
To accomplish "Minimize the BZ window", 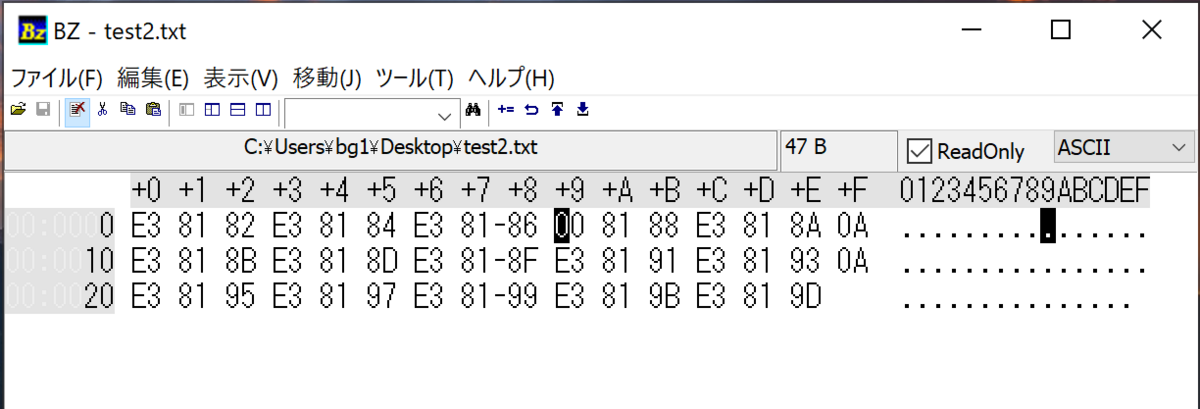I will coord(970,30).
